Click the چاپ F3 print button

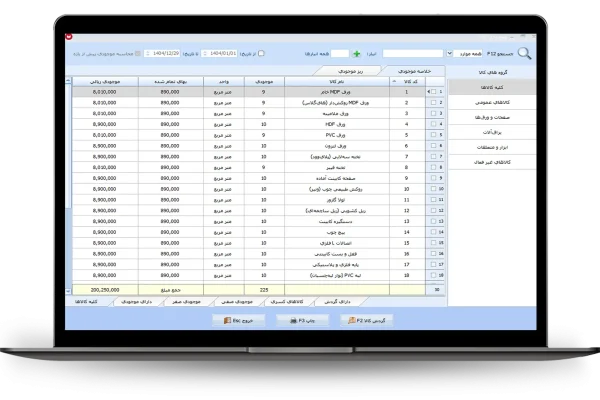pyautogui.click(x=303, y=320)
